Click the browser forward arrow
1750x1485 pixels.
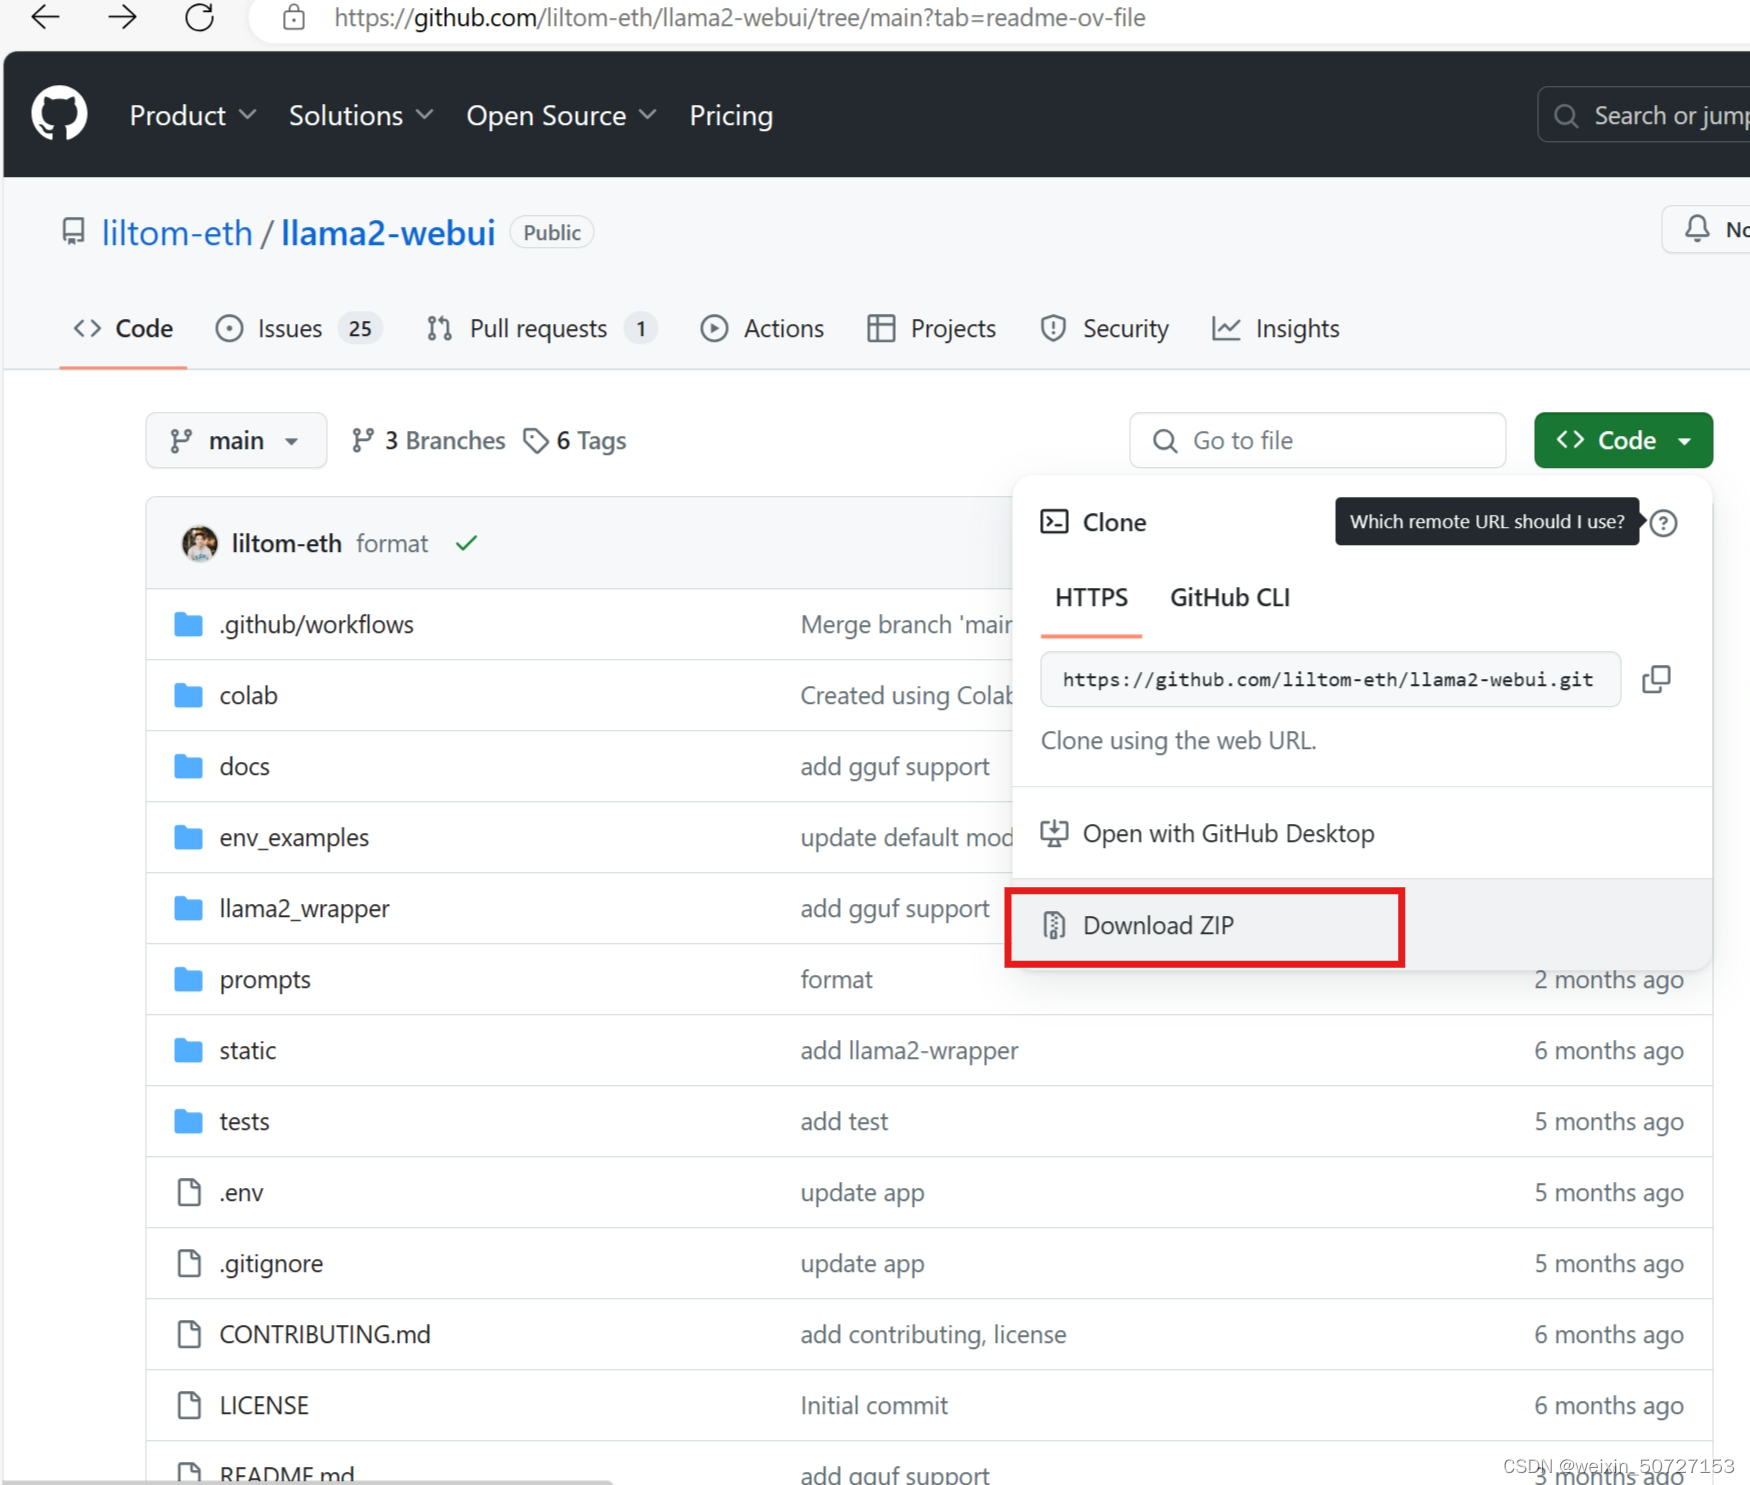point(122,17)
